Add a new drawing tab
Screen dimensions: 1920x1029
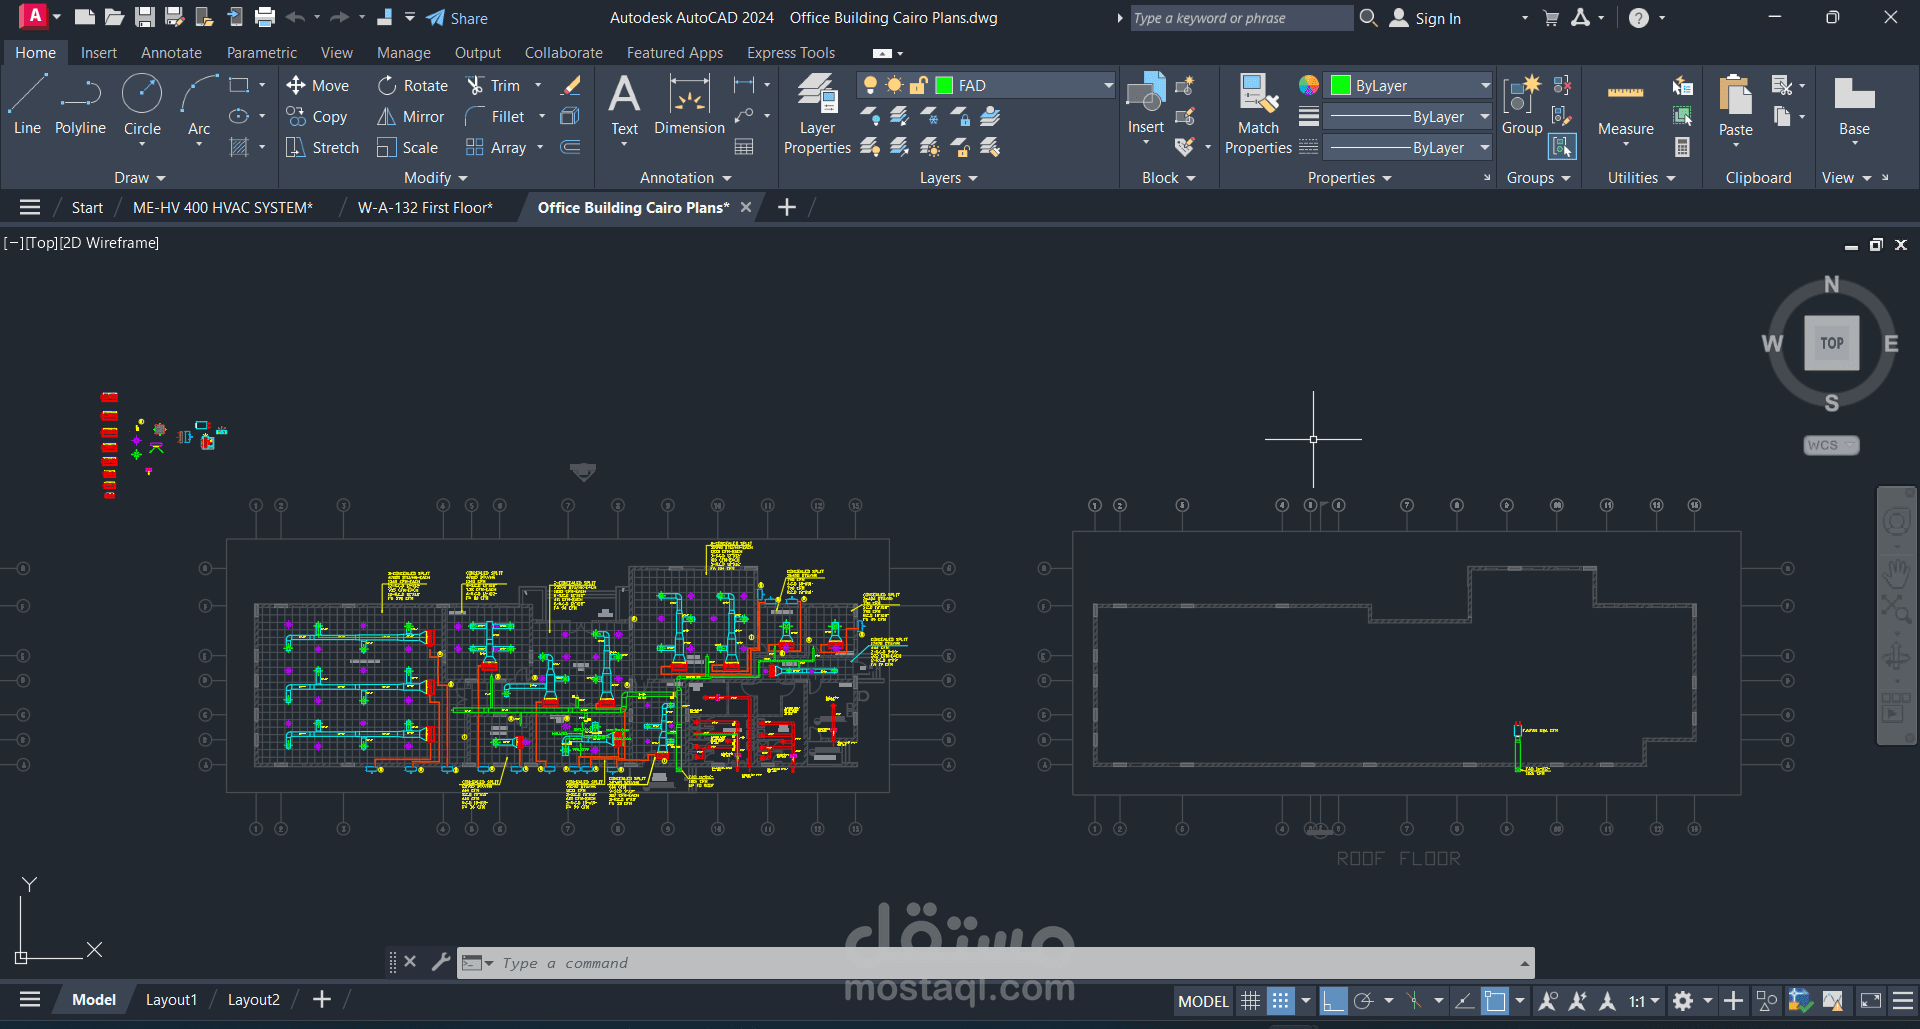787,207
